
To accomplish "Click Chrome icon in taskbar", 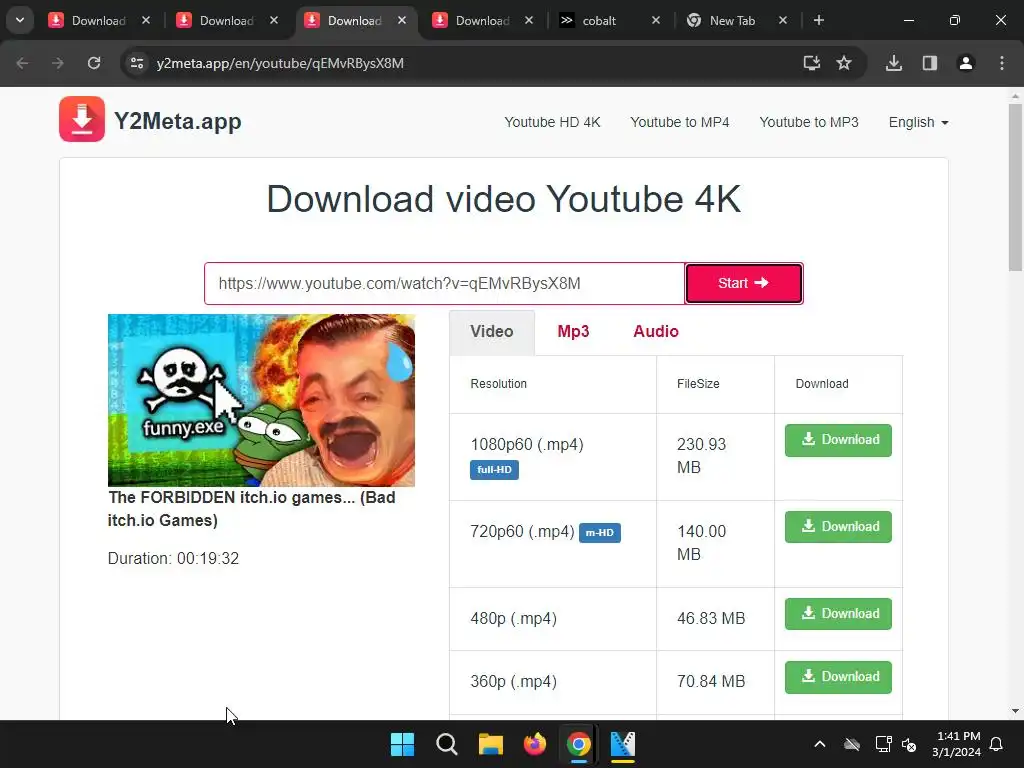I will 579,744.
